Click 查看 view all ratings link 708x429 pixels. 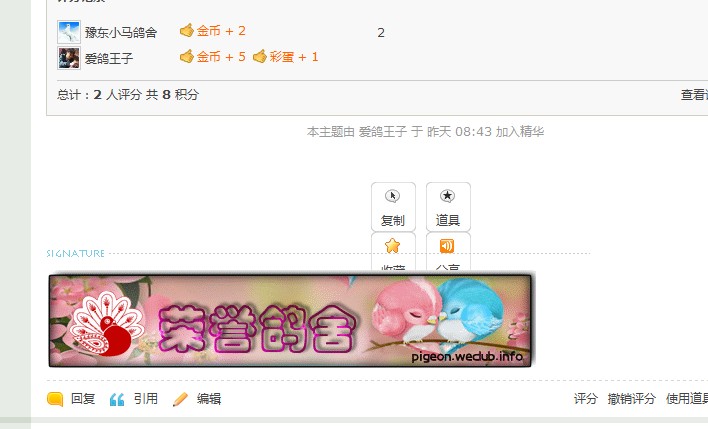point(694,95)
